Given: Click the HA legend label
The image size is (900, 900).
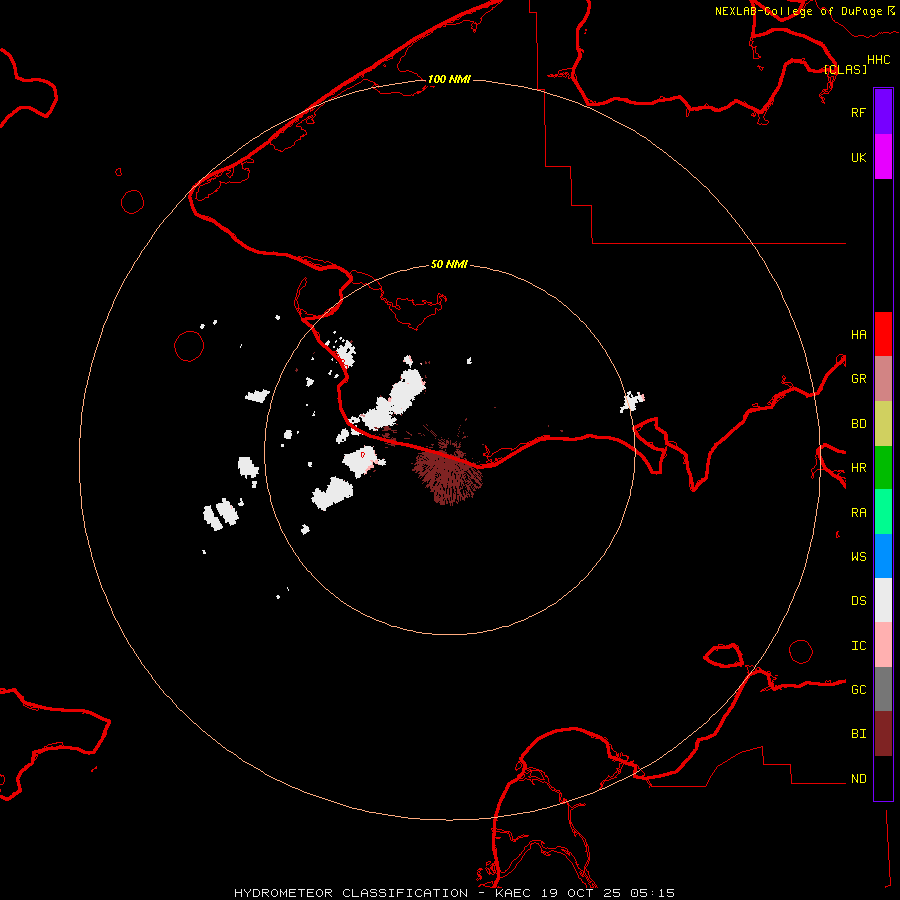Looking at the screenshot, I should [858, 334].
